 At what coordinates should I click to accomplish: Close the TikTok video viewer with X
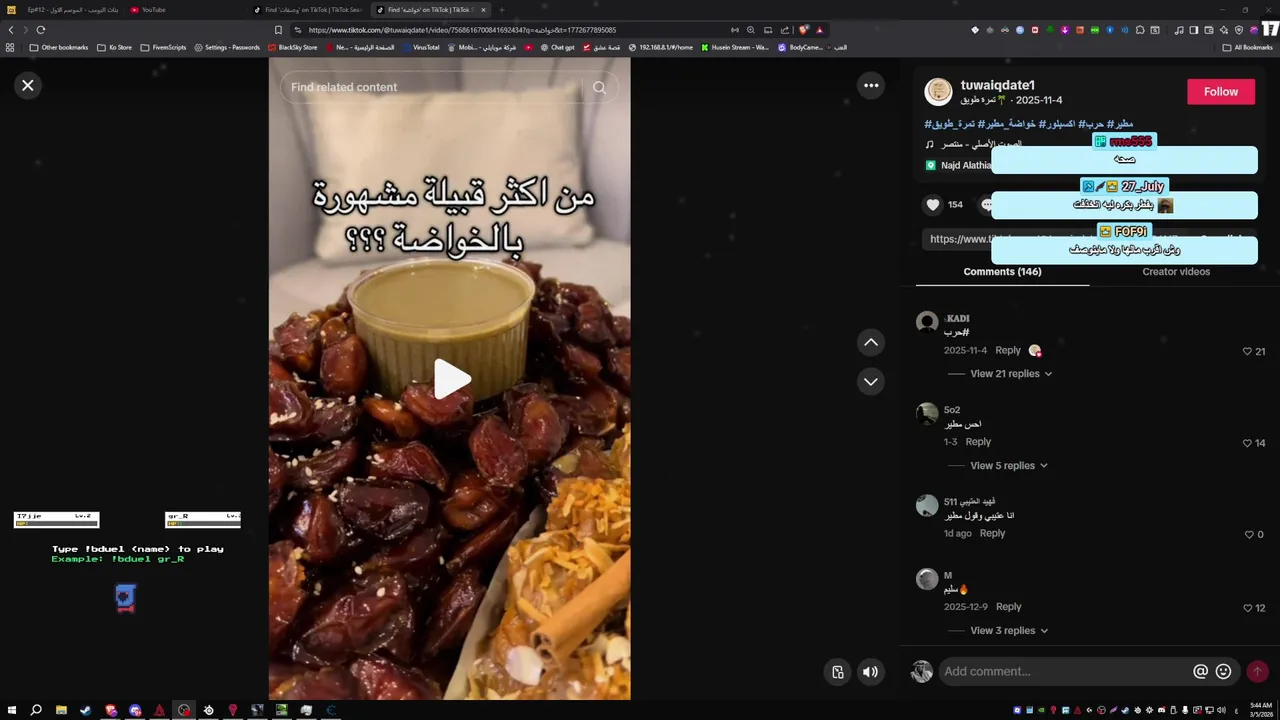28,86
